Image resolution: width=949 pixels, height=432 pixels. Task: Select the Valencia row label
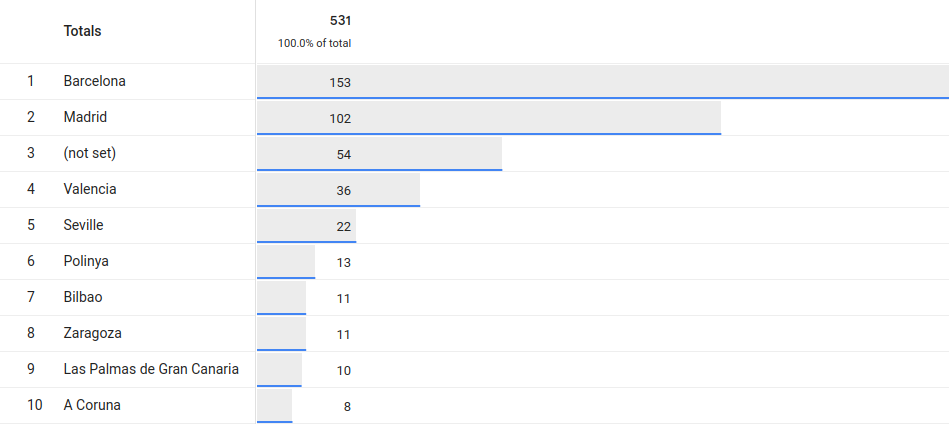click(x=90, y=189)
